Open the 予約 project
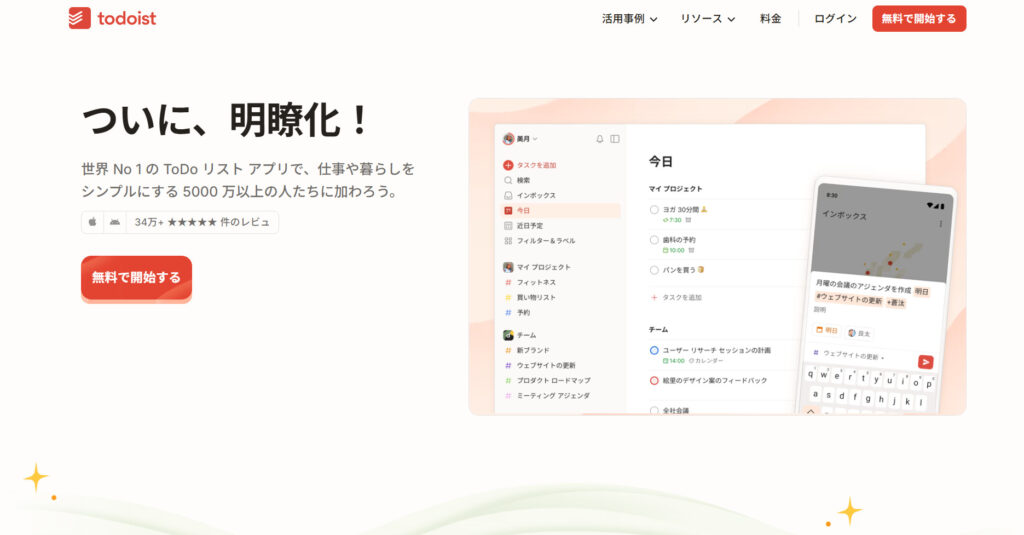The height and width of the screenshot is (535, 1024). 517,312
